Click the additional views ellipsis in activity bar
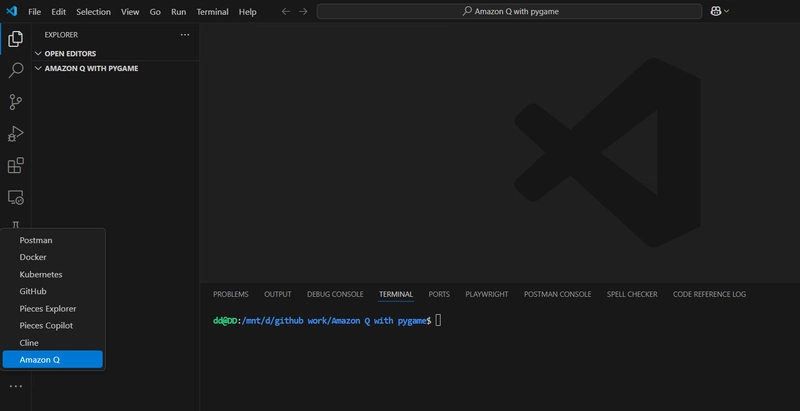This screenshot has width=800, height=411. click(x=16, y=386)
